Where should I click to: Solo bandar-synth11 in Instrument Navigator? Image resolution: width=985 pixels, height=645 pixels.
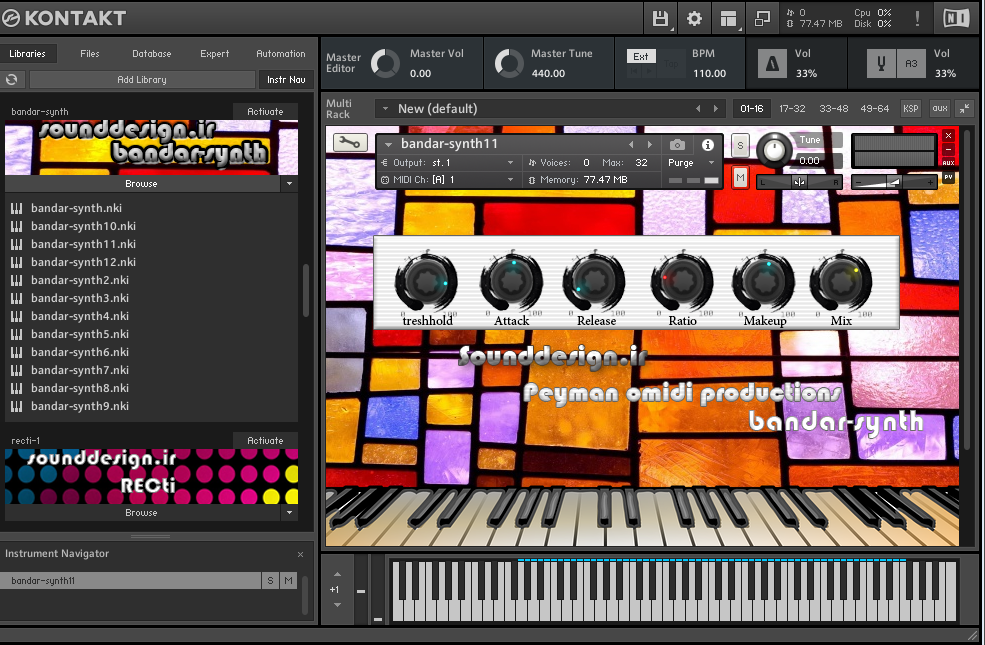pos(270,580)
